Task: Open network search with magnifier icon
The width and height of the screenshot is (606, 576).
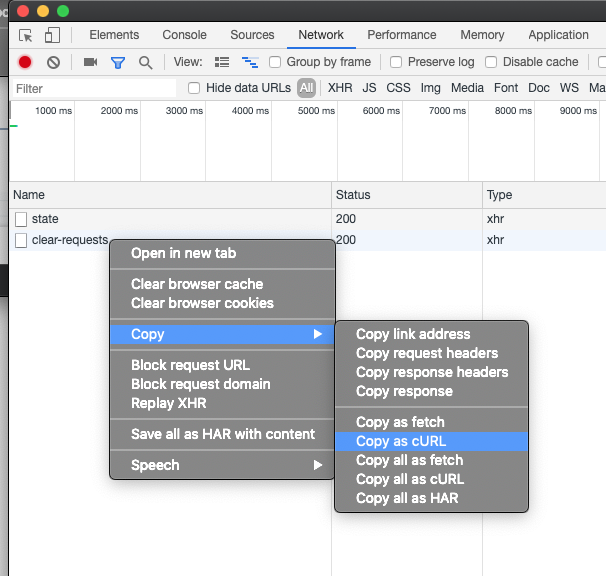Action: click(146, 62)
